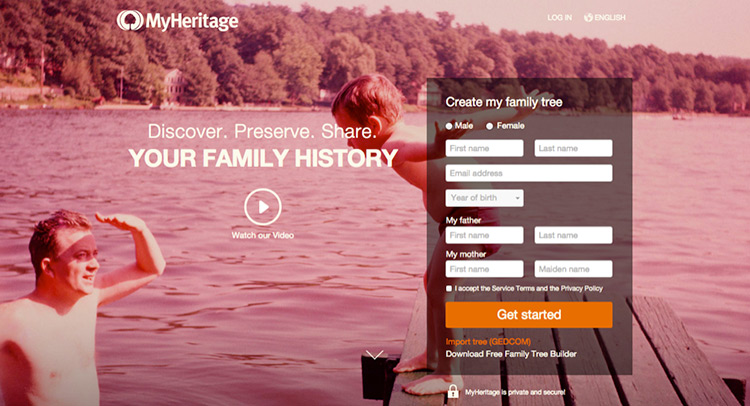This screenshot has height=406, width=750.
Task: Click the mother's Maiden name field
Action: tap(574, 269)
